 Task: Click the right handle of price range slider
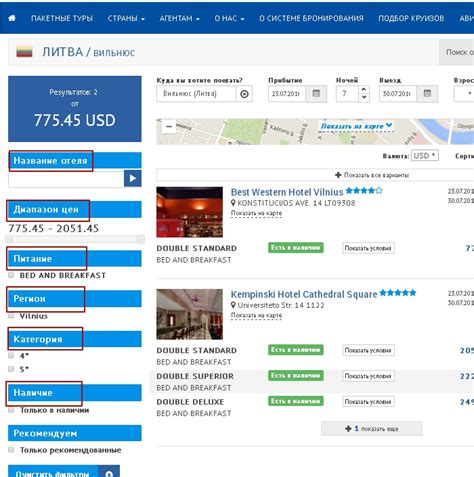[x=141, y=239]
